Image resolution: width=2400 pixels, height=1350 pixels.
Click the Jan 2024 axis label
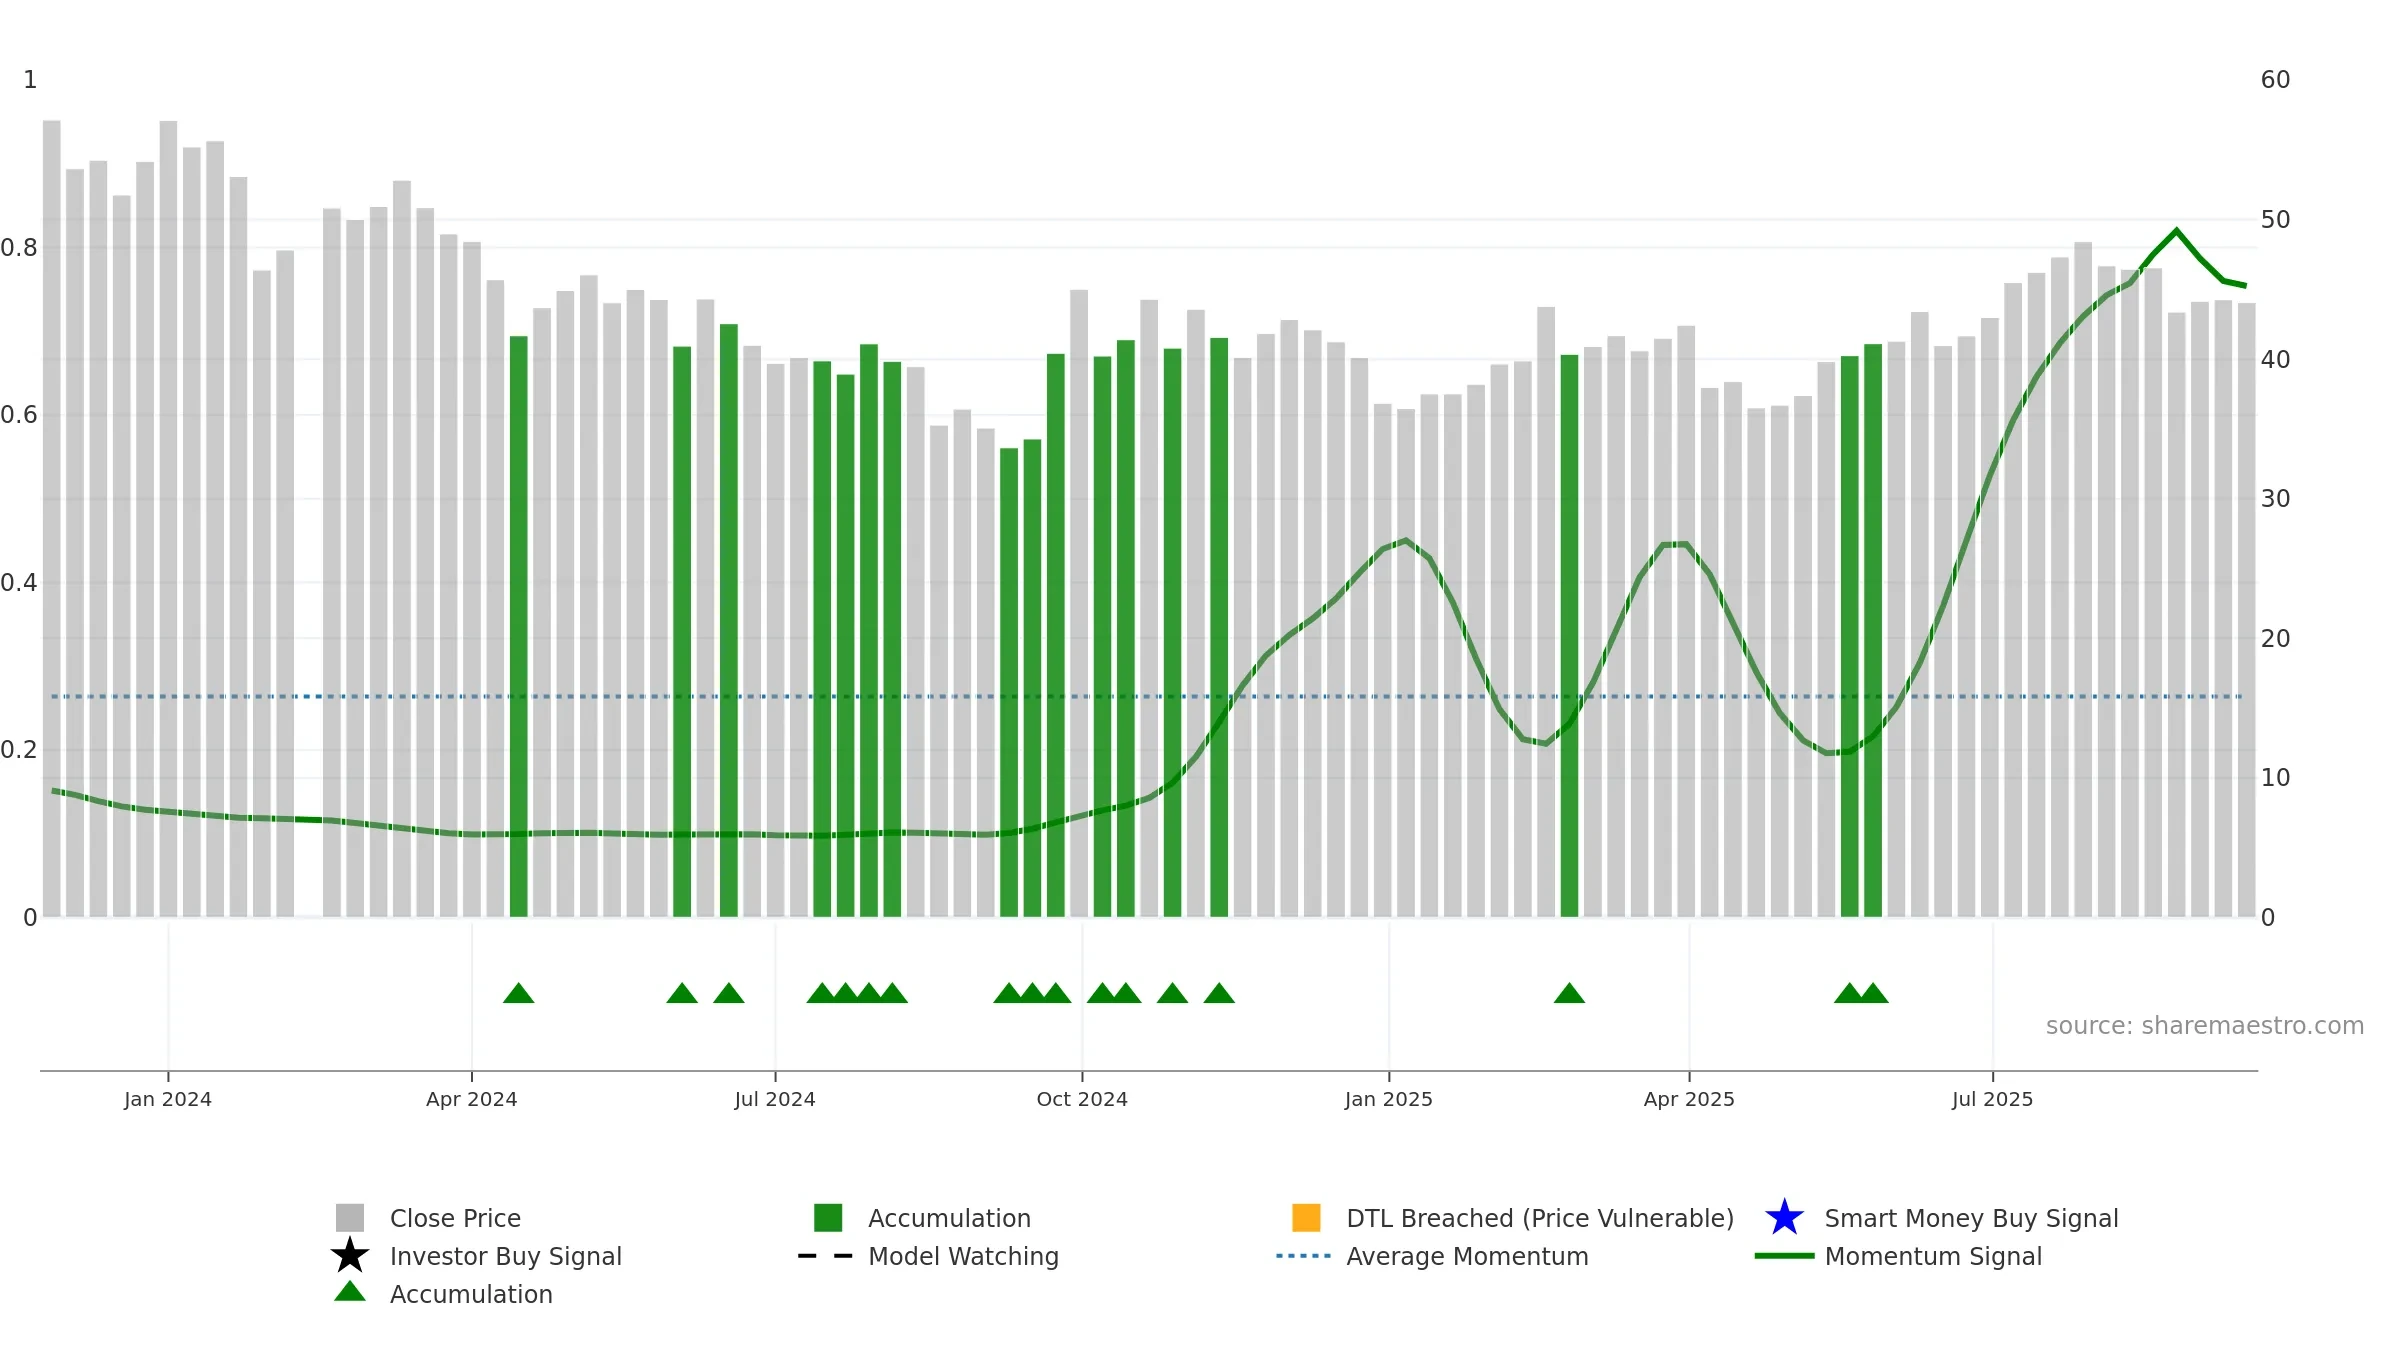tap(168, 1100)
